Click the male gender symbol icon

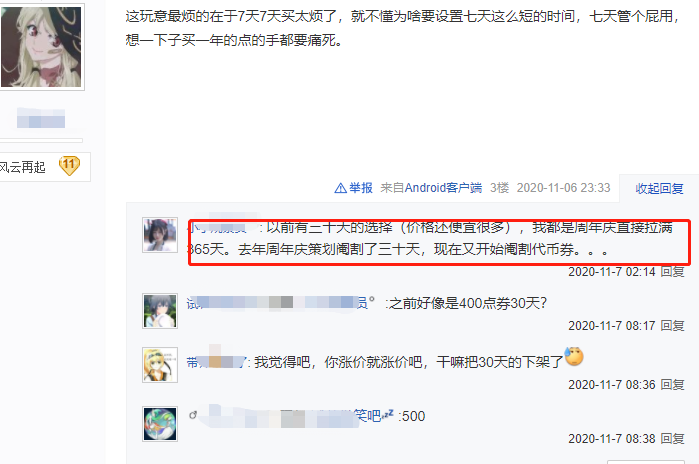coord(193,415)
